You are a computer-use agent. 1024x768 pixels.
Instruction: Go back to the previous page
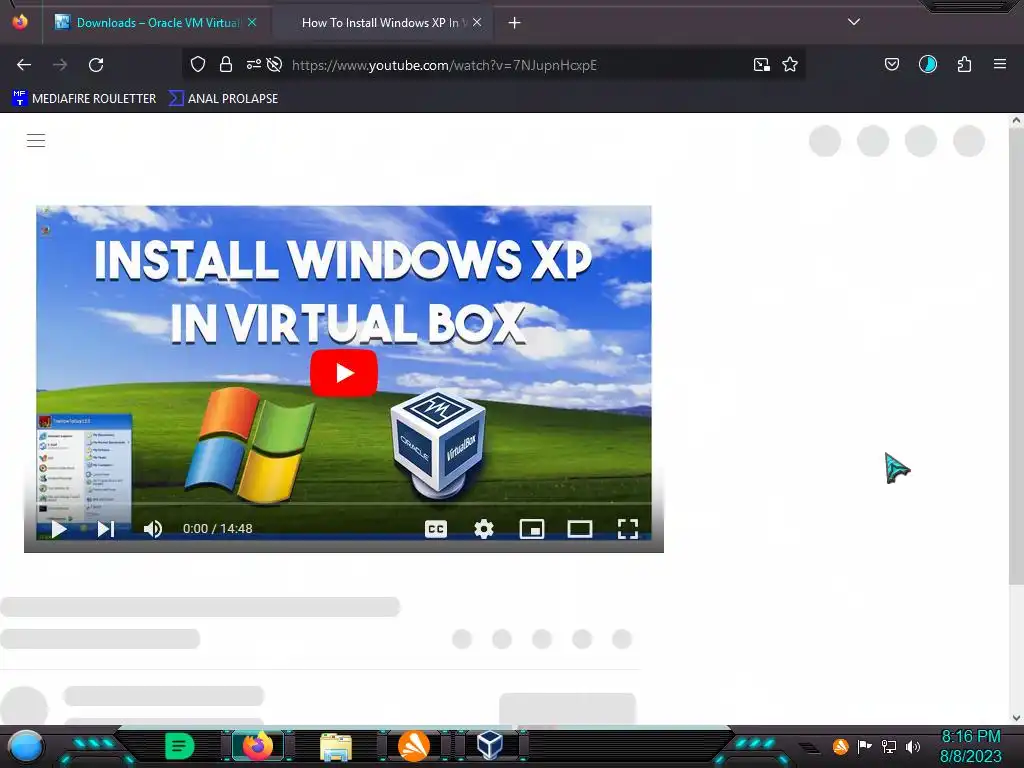point(24,65)
